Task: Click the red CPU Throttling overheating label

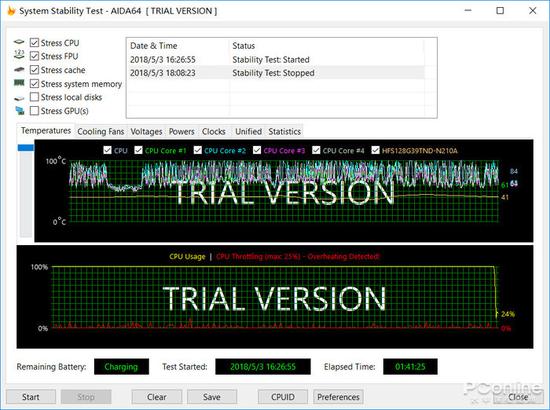Action: click(x=297, y=256)
